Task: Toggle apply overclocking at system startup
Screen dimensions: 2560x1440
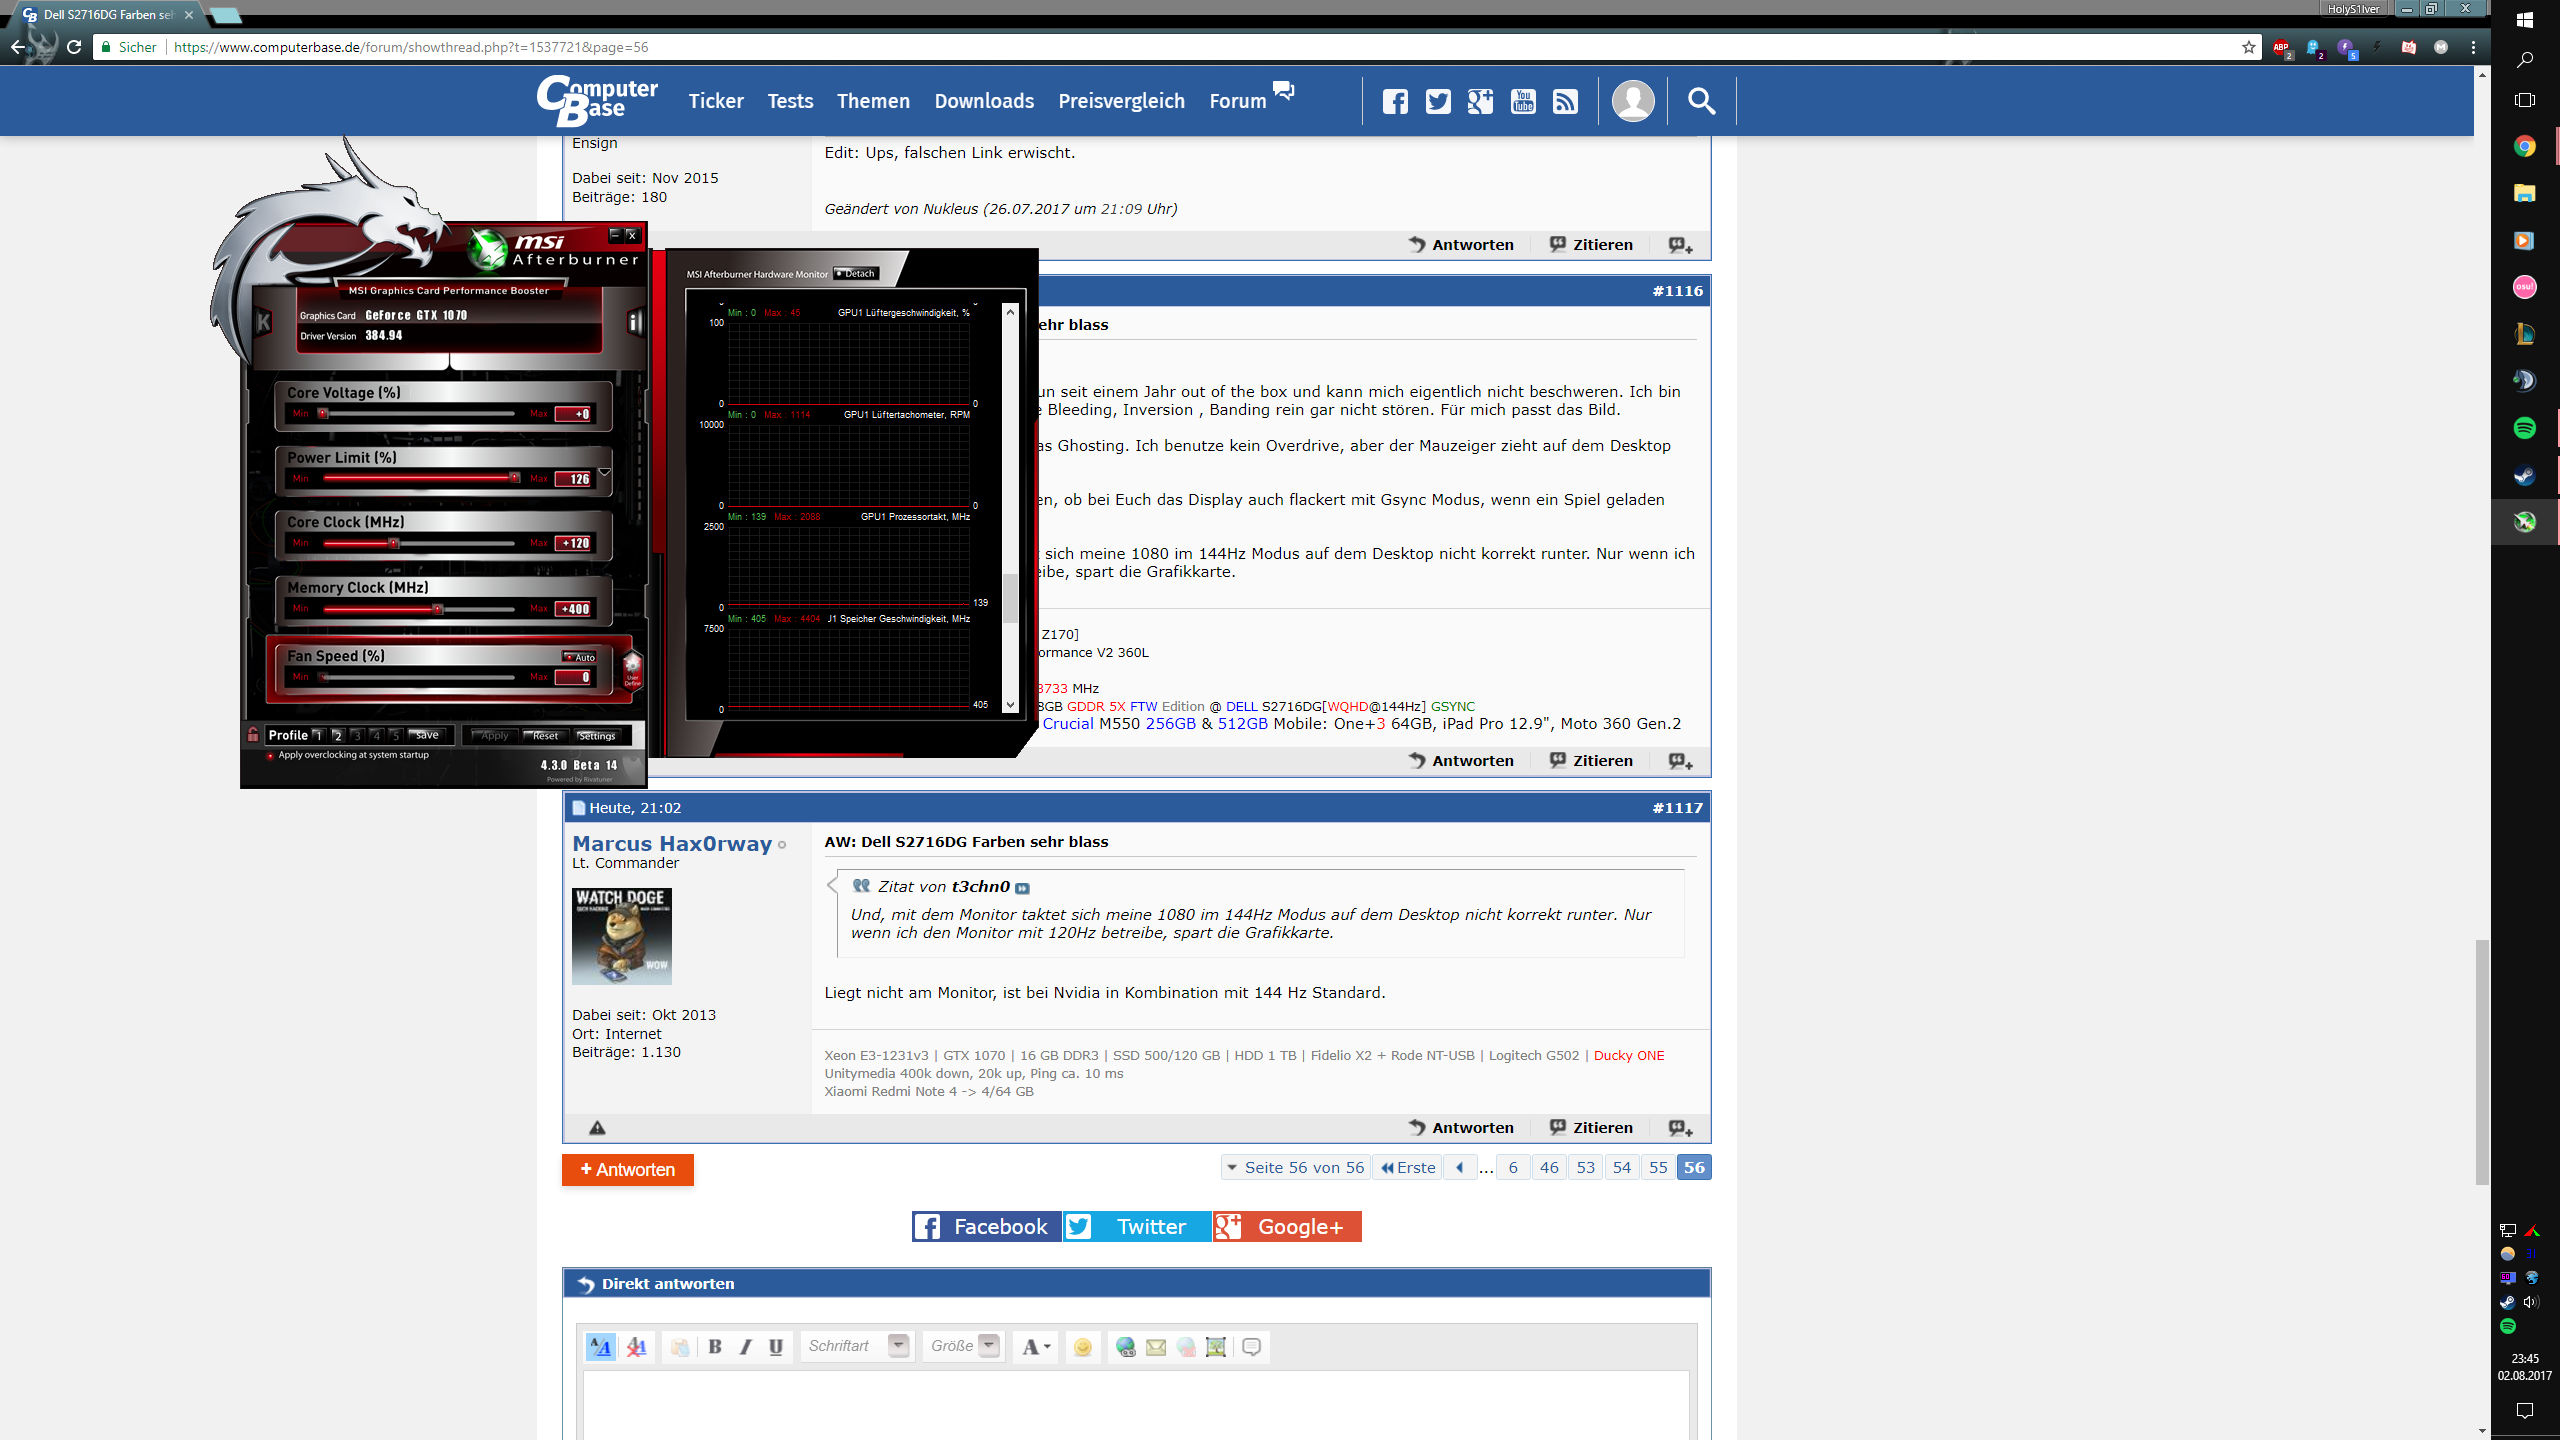Action: pos(271,755)
